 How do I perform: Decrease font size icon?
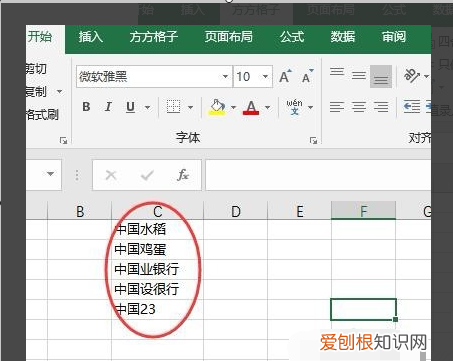click(307, 76)
